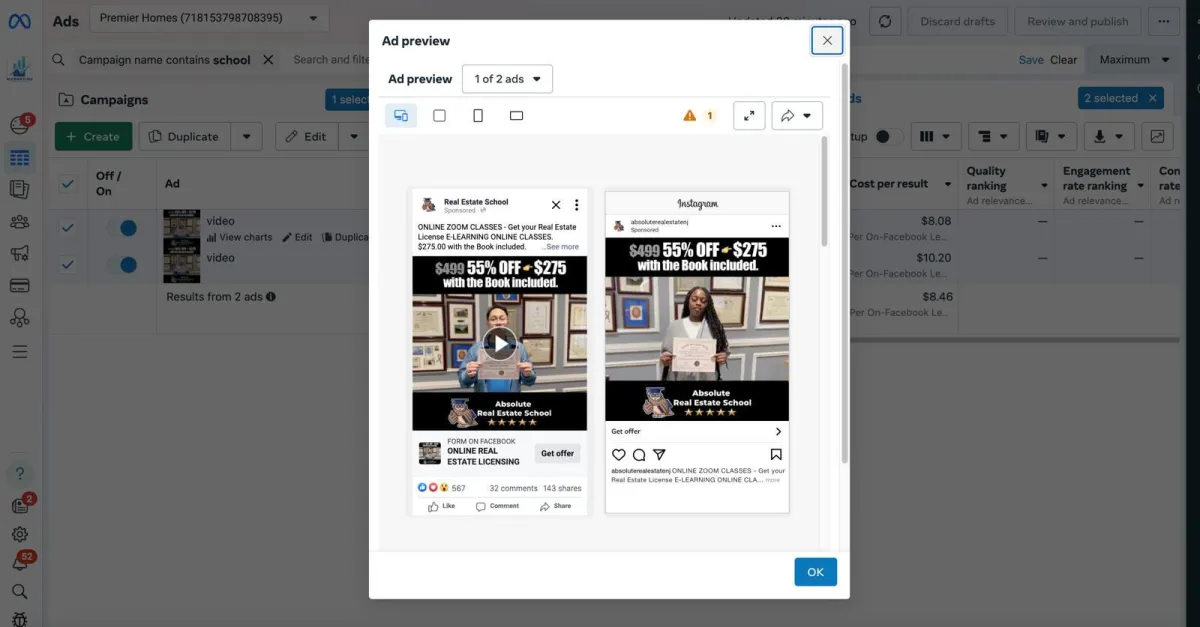Uncheck the first video ad row checkbox
Screen dimensions: 1200x627
68,228
